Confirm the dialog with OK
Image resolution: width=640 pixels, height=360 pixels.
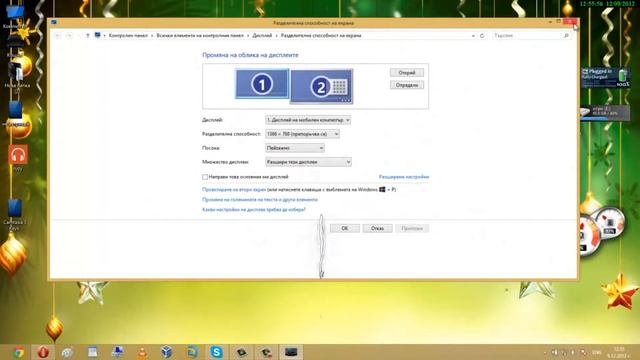tap(344, 228)
